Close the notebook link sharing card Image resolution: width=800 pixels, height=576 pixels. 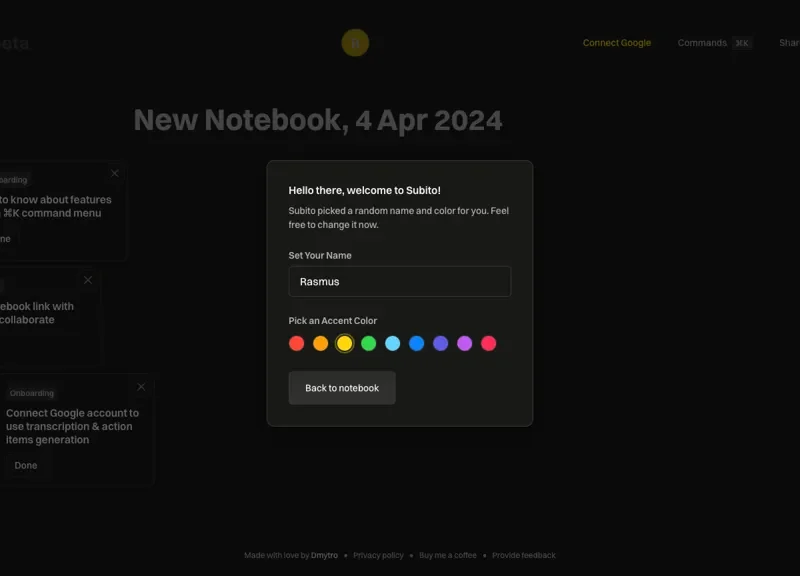(88, 280)
